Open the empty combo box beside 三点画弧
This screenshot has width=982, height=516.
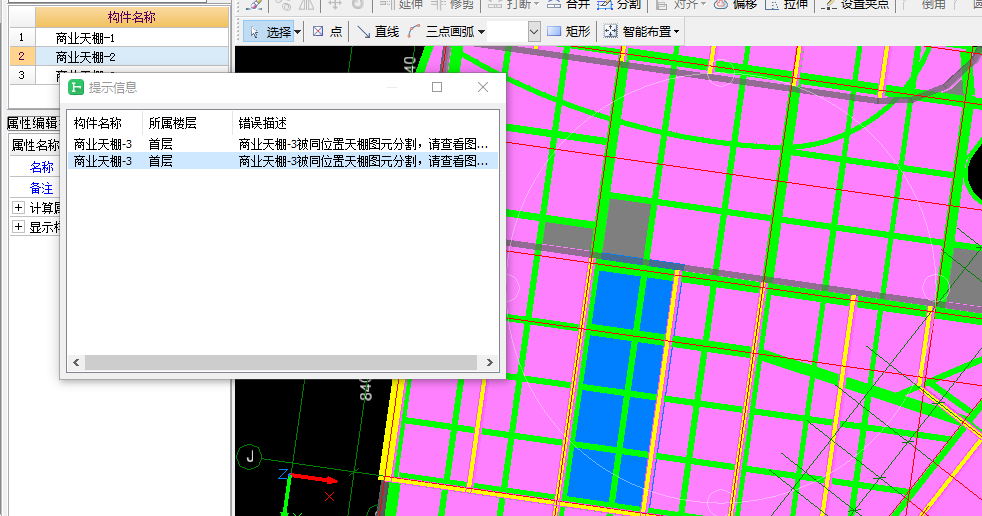(x=514, y=31)
